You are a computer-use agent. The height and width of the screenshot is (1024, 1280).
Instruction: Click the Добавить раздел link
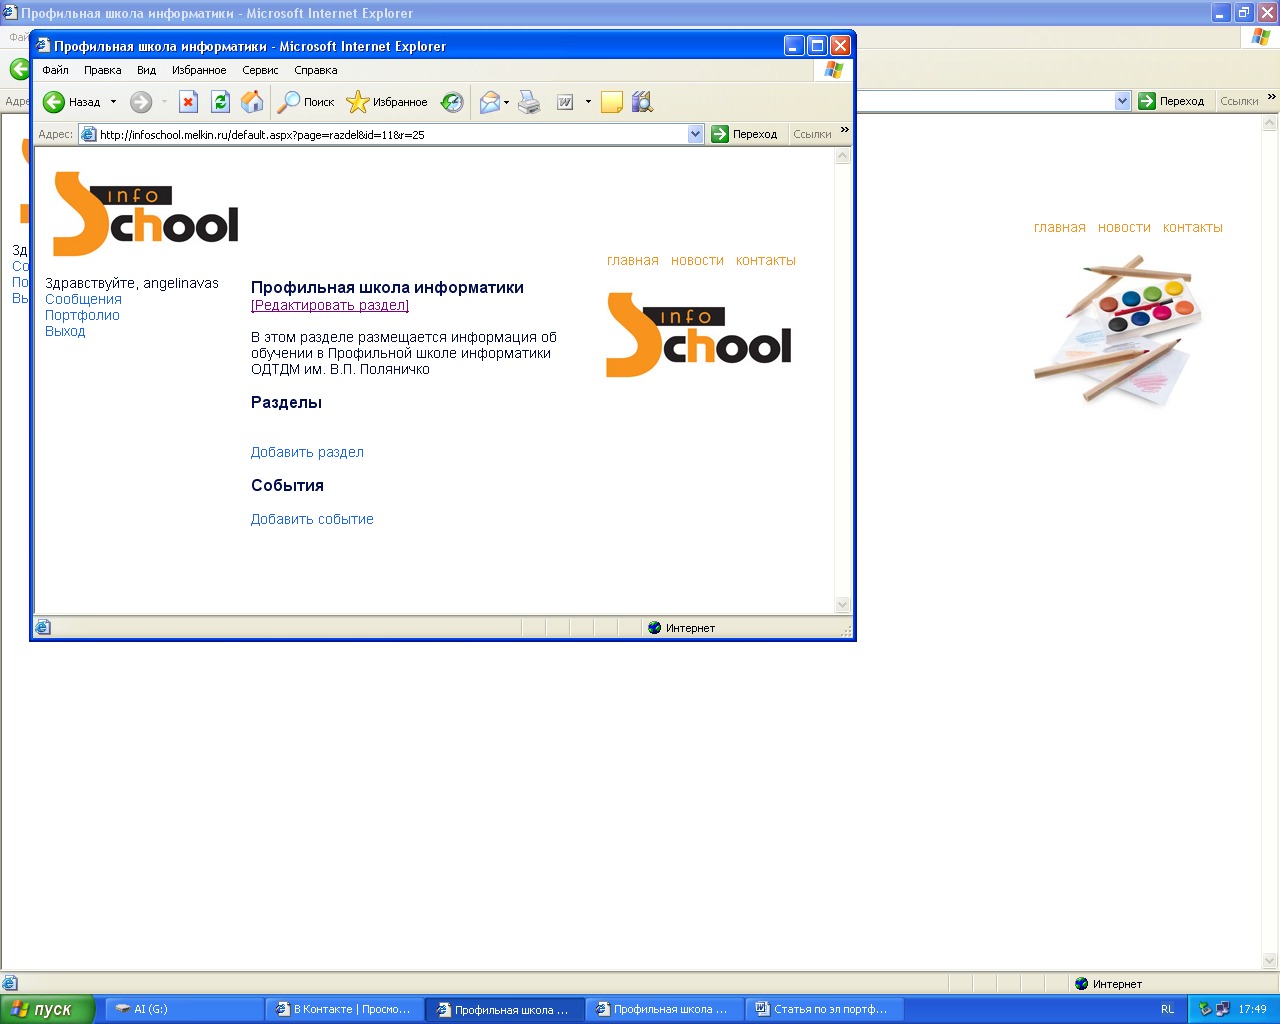pos(307,452)
